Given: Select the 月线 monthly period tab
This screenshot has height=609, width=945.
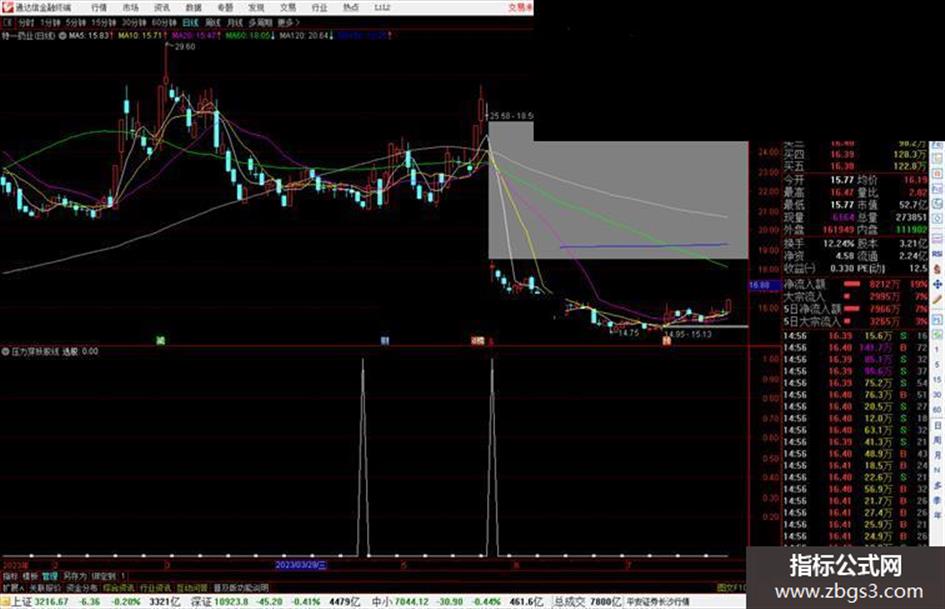Looking at the screenshot, I should click(x=234, y=22).
